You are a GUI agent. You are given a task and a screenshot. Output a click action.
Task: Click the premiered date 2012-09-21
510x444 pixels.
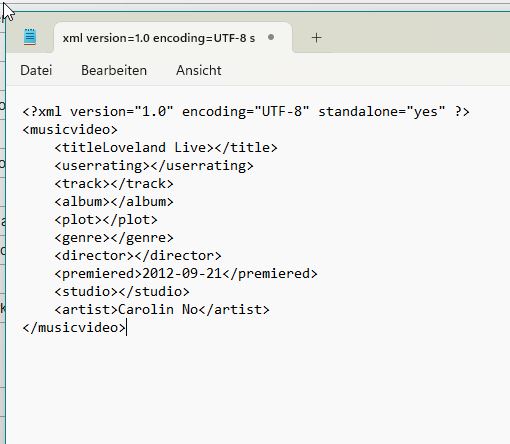tap(182, 274)
